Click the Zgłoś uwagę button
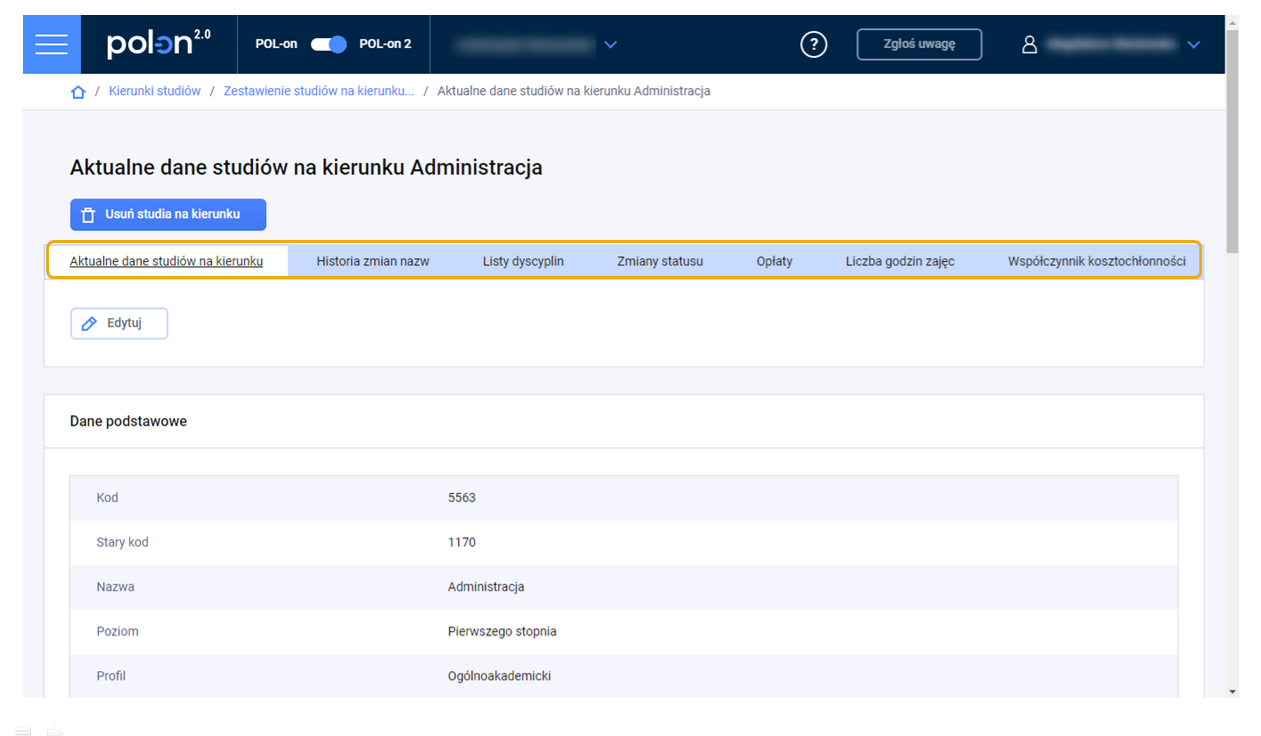Image resolution: width=1261 pixels, height=736 pixels. pyautogui.click(x=919, y=44)
